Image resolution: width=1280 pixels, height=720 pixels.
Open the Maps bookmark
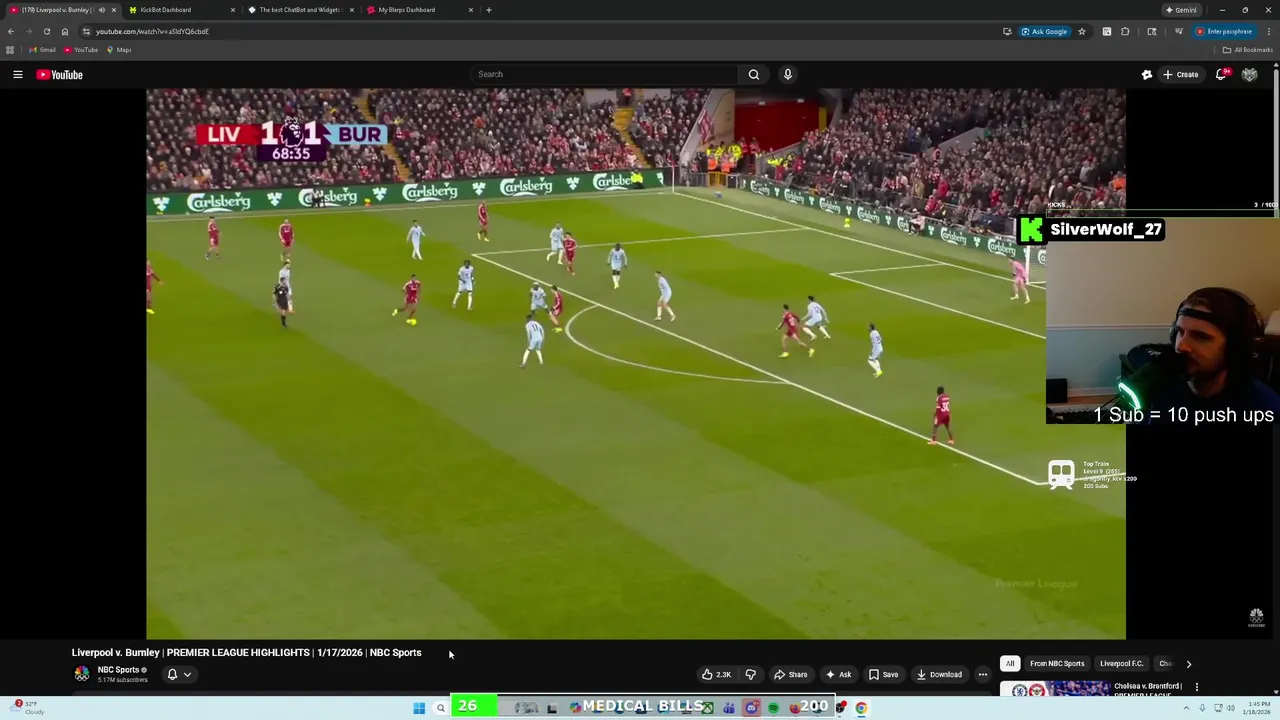click(x=119, y=50)
